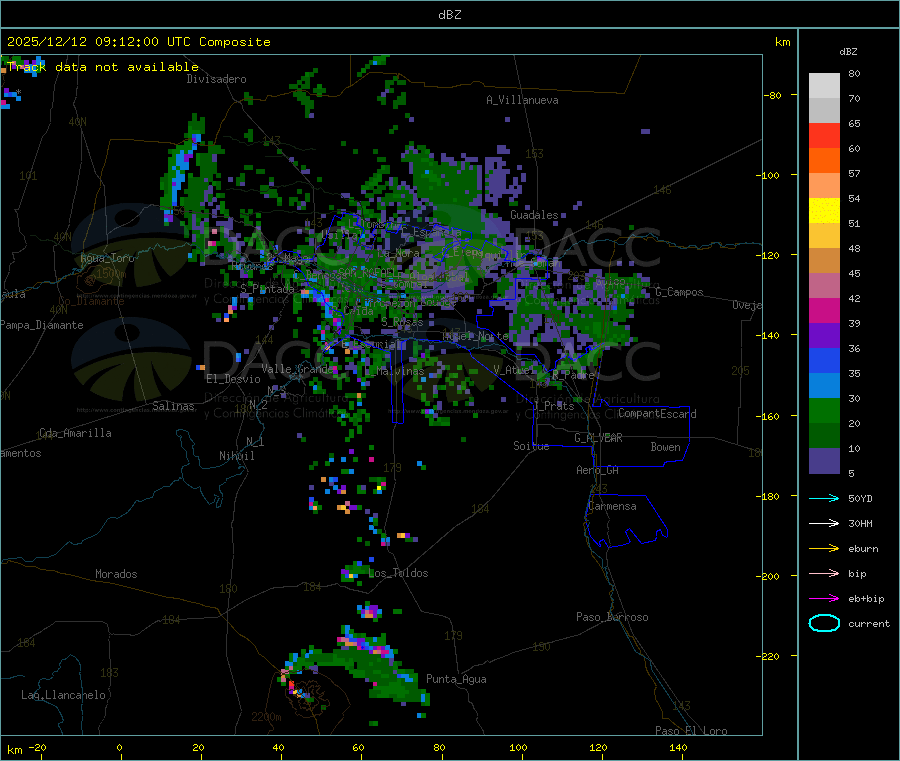The image size is (900, 761).
Task: Click the Punta_Agua map label
Action: pyautogui.click(x=456, y=679)
